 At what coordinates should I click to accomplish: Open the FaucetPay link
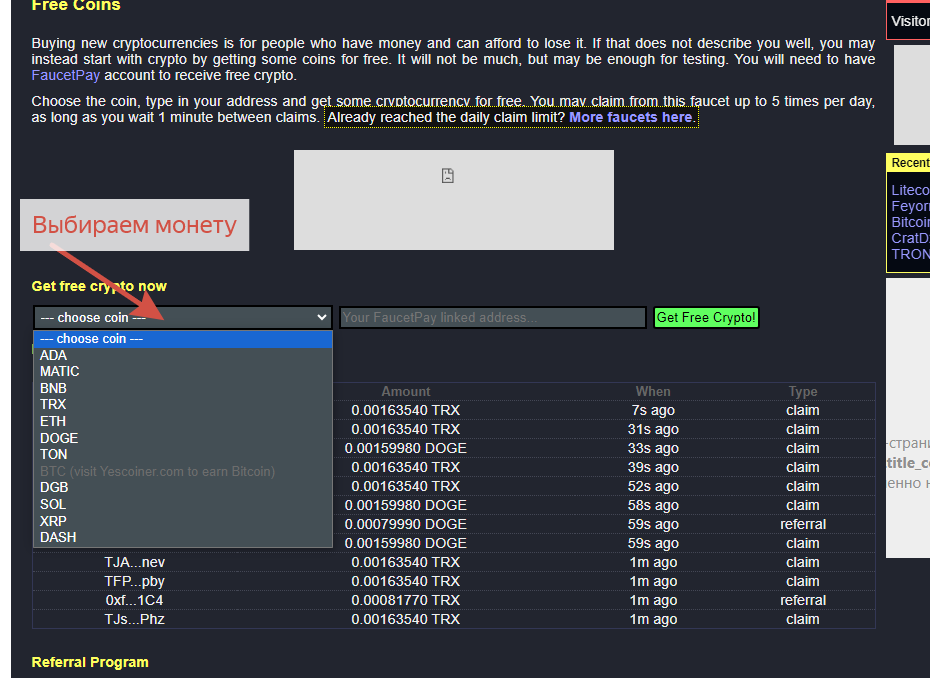click(x=66, y=75)
